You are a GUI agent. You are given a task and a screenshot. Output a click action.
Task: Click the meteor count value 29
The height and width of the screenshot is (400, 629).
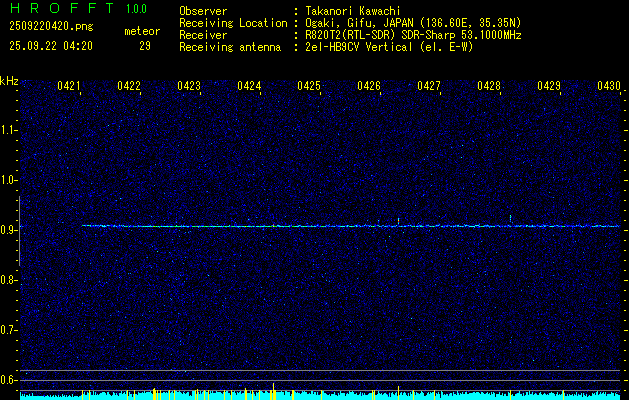(x=145, y=46)
